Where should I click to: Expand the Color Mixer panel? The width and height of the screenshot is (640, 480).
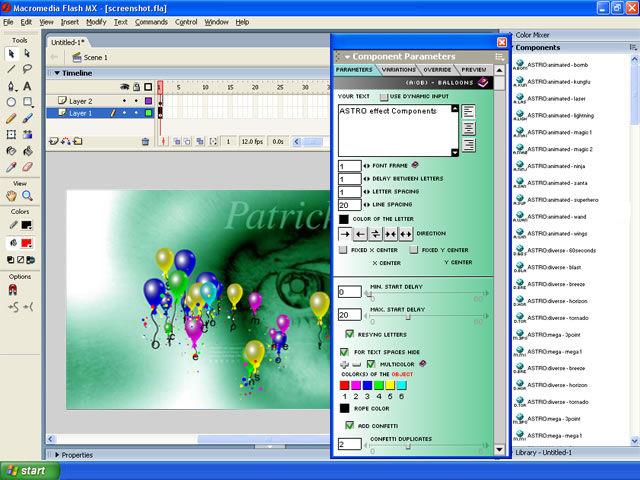(511, 35)
